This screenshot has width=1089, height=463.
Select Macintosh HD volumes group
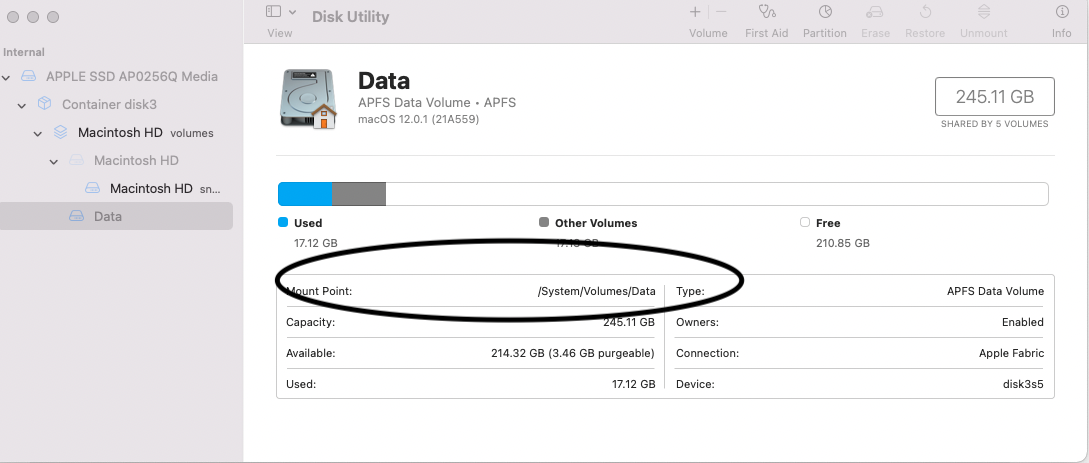[145, 133]
